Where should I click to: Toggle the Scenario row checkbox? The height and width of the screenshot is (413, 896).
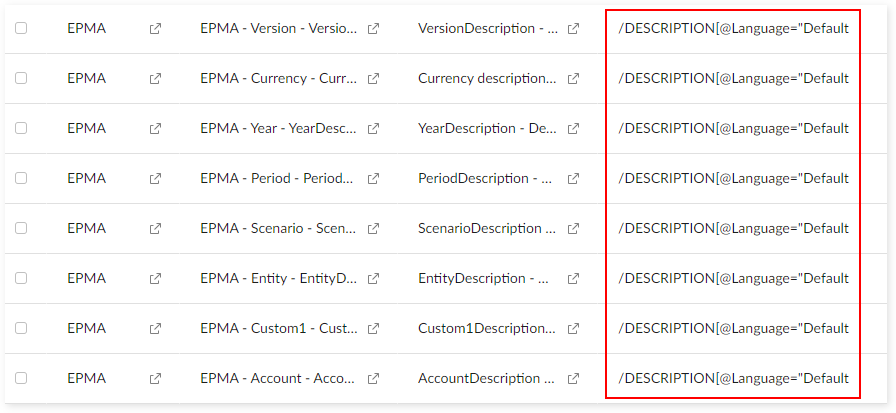21,229
